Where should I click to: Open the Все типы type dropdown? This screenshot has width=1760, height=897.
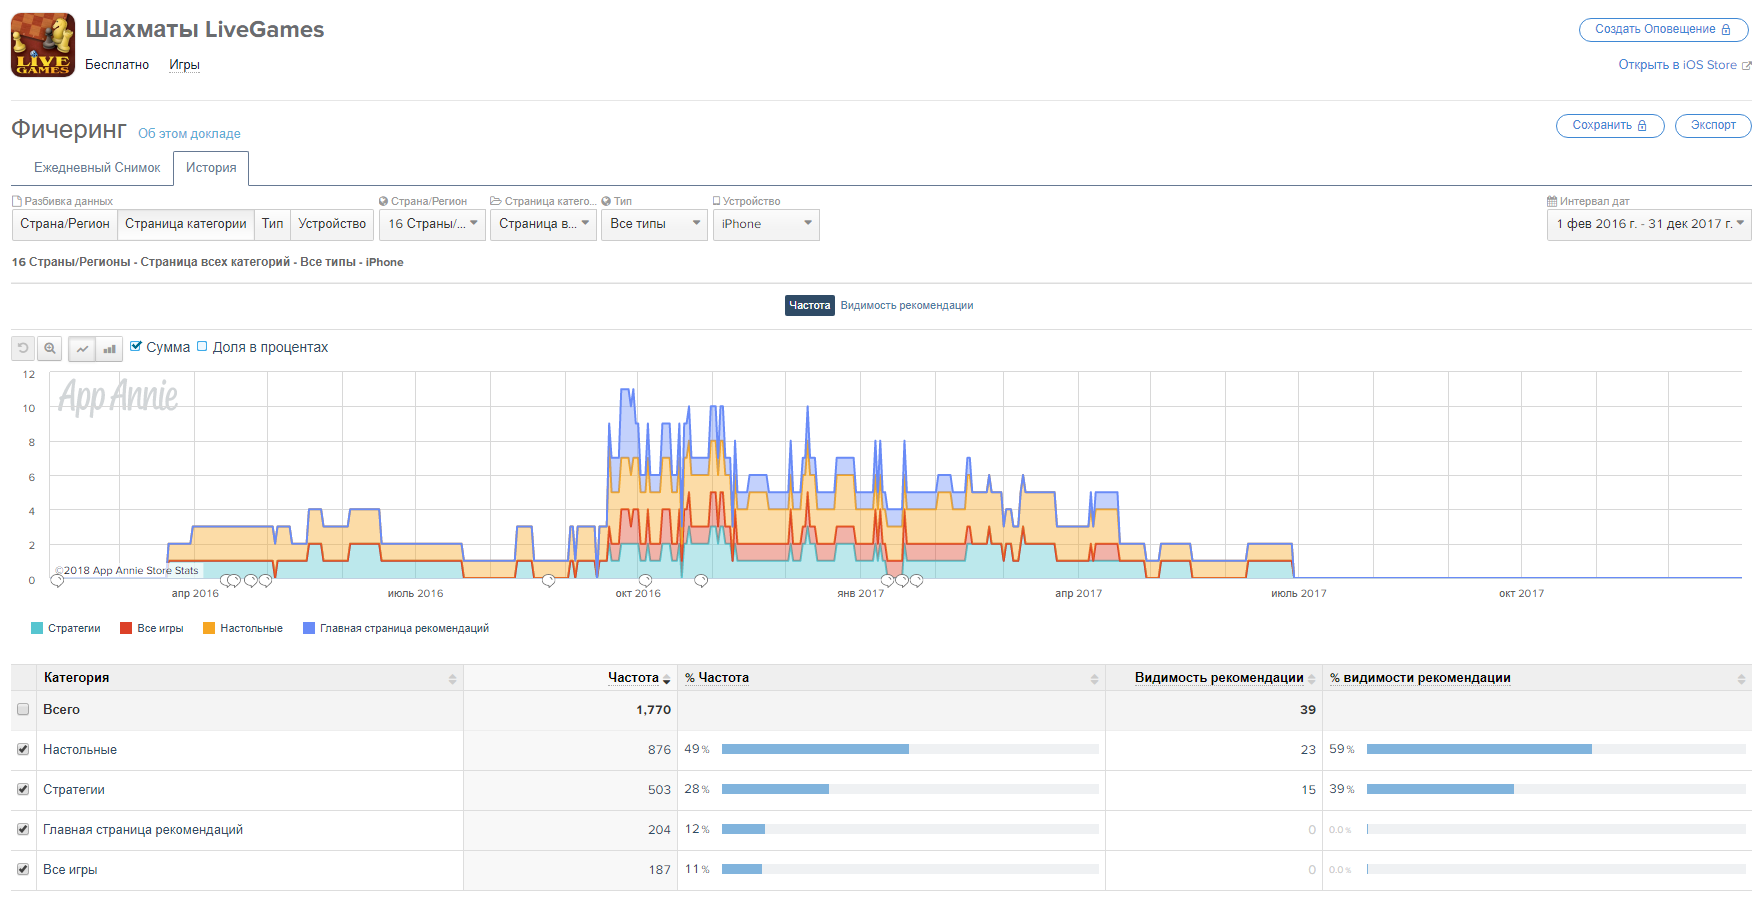pyautogui.click(x=654, y=224)
